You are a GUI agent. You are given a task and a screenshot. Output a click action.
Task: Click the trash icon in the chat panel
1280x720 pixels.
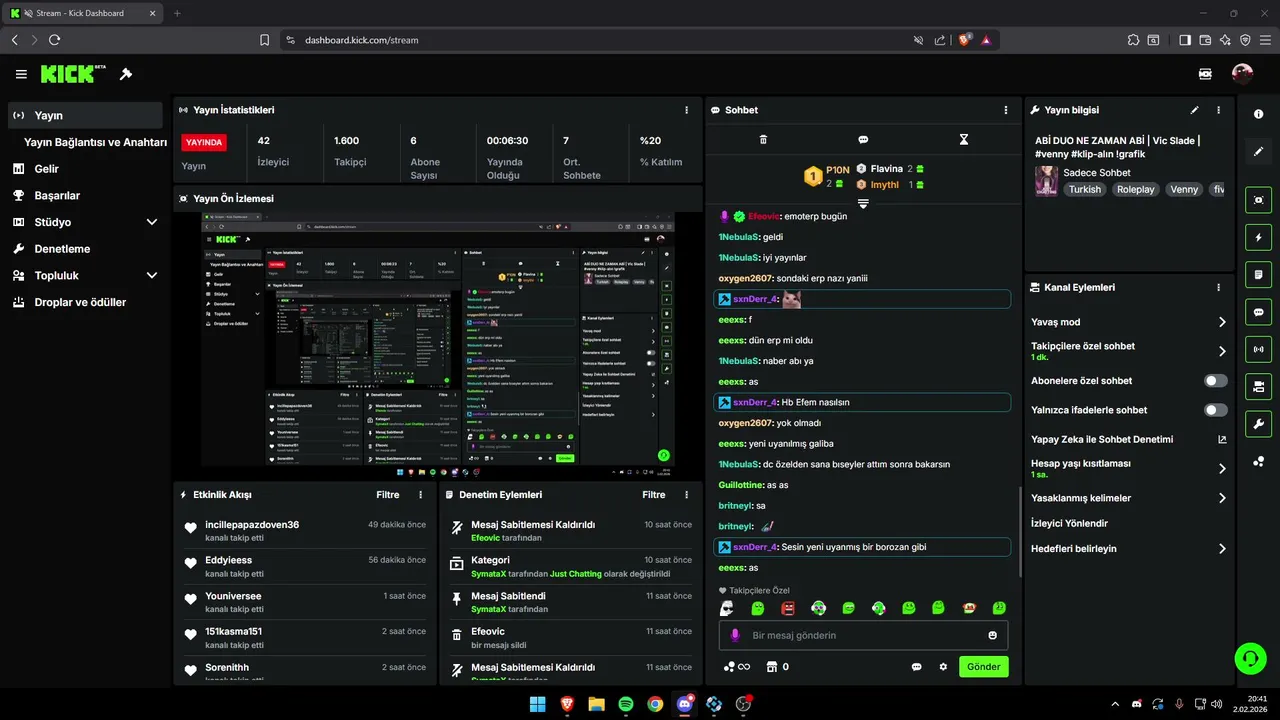click(x=763, y=140)
